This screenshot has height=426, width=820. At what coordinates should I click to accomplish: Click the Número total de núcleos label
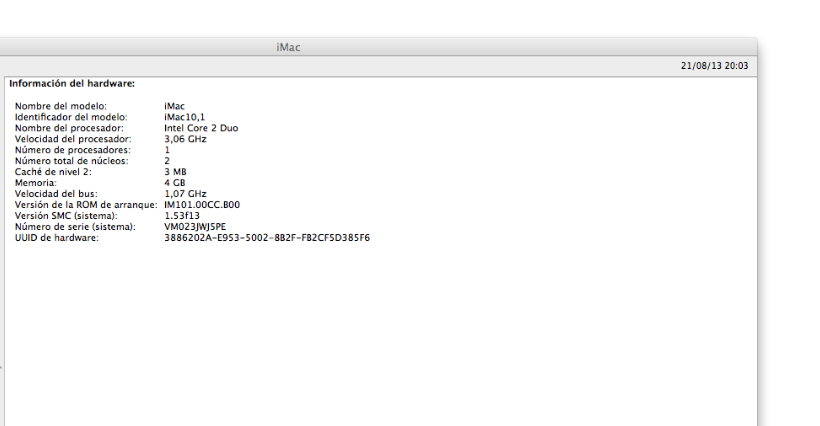point(72,161)
